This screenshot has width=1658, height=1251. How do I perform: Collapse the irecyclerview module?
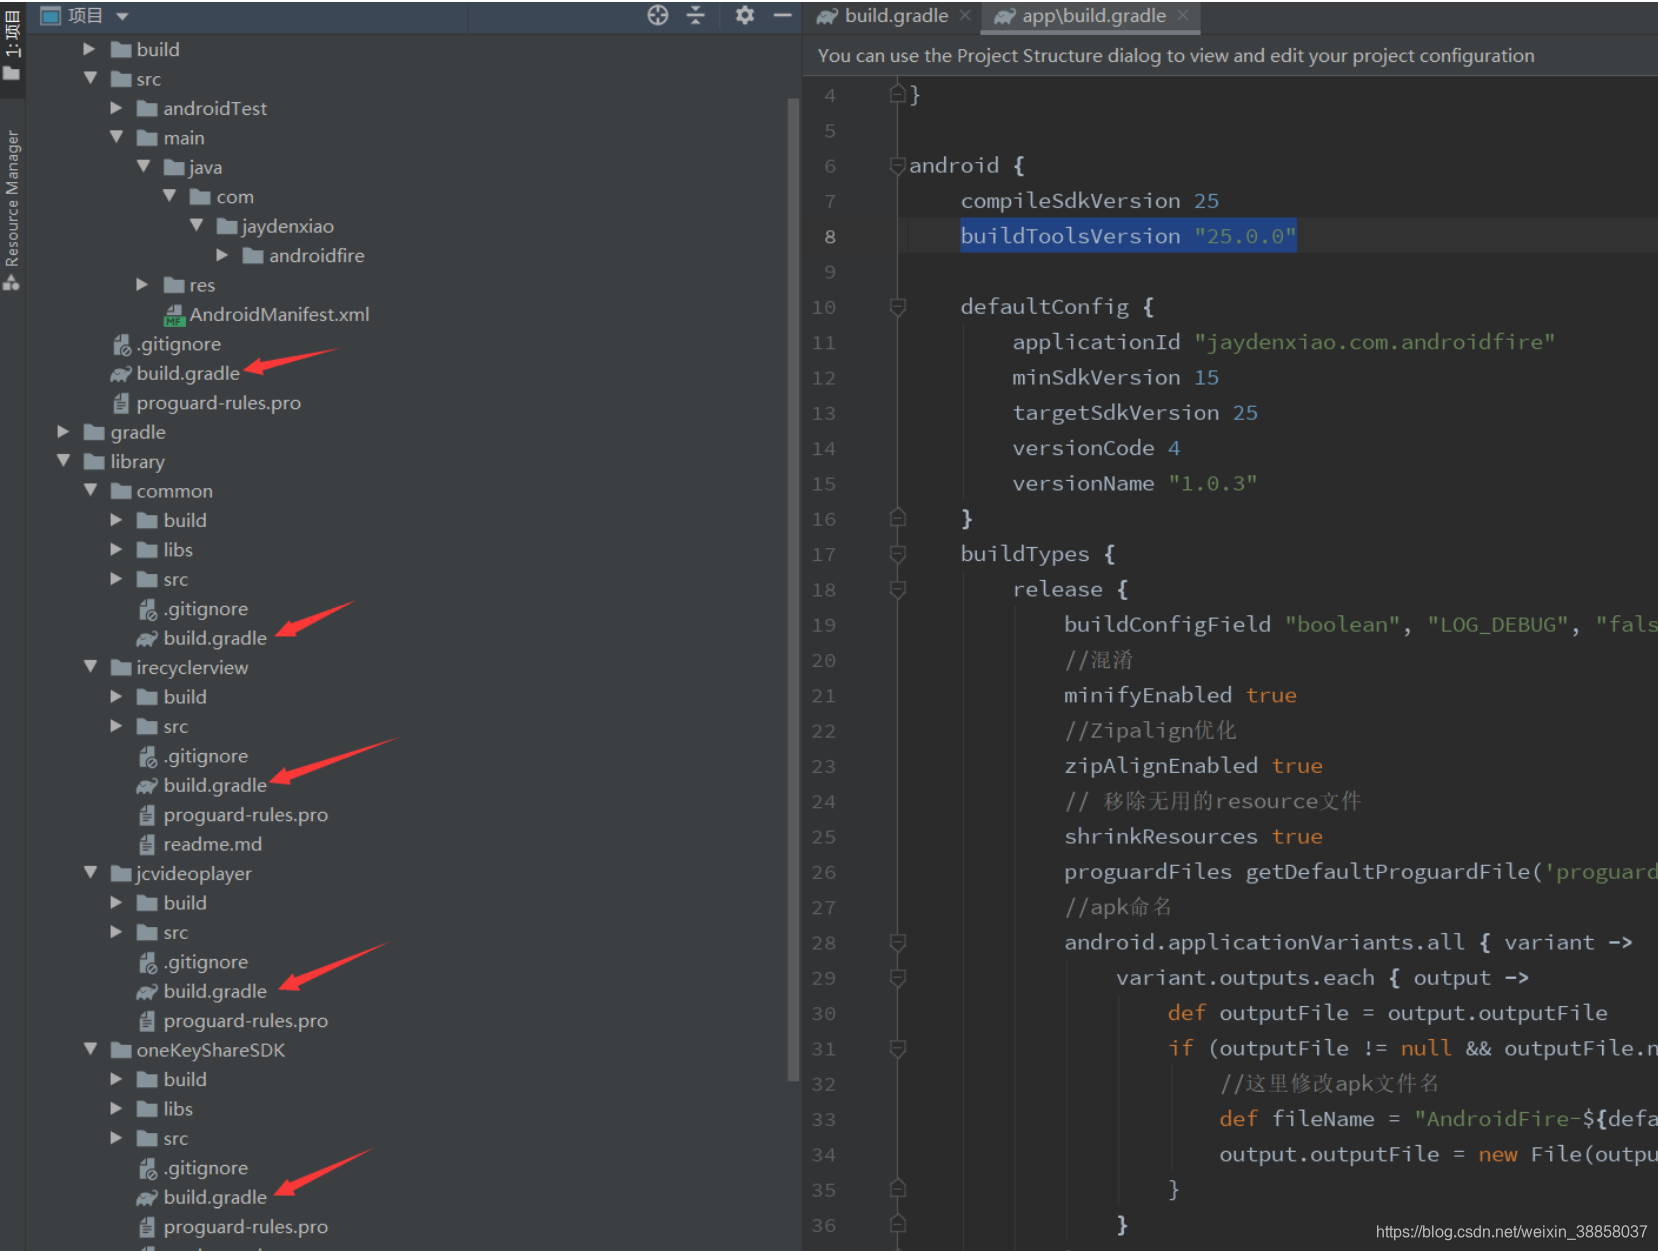[90, 667]
